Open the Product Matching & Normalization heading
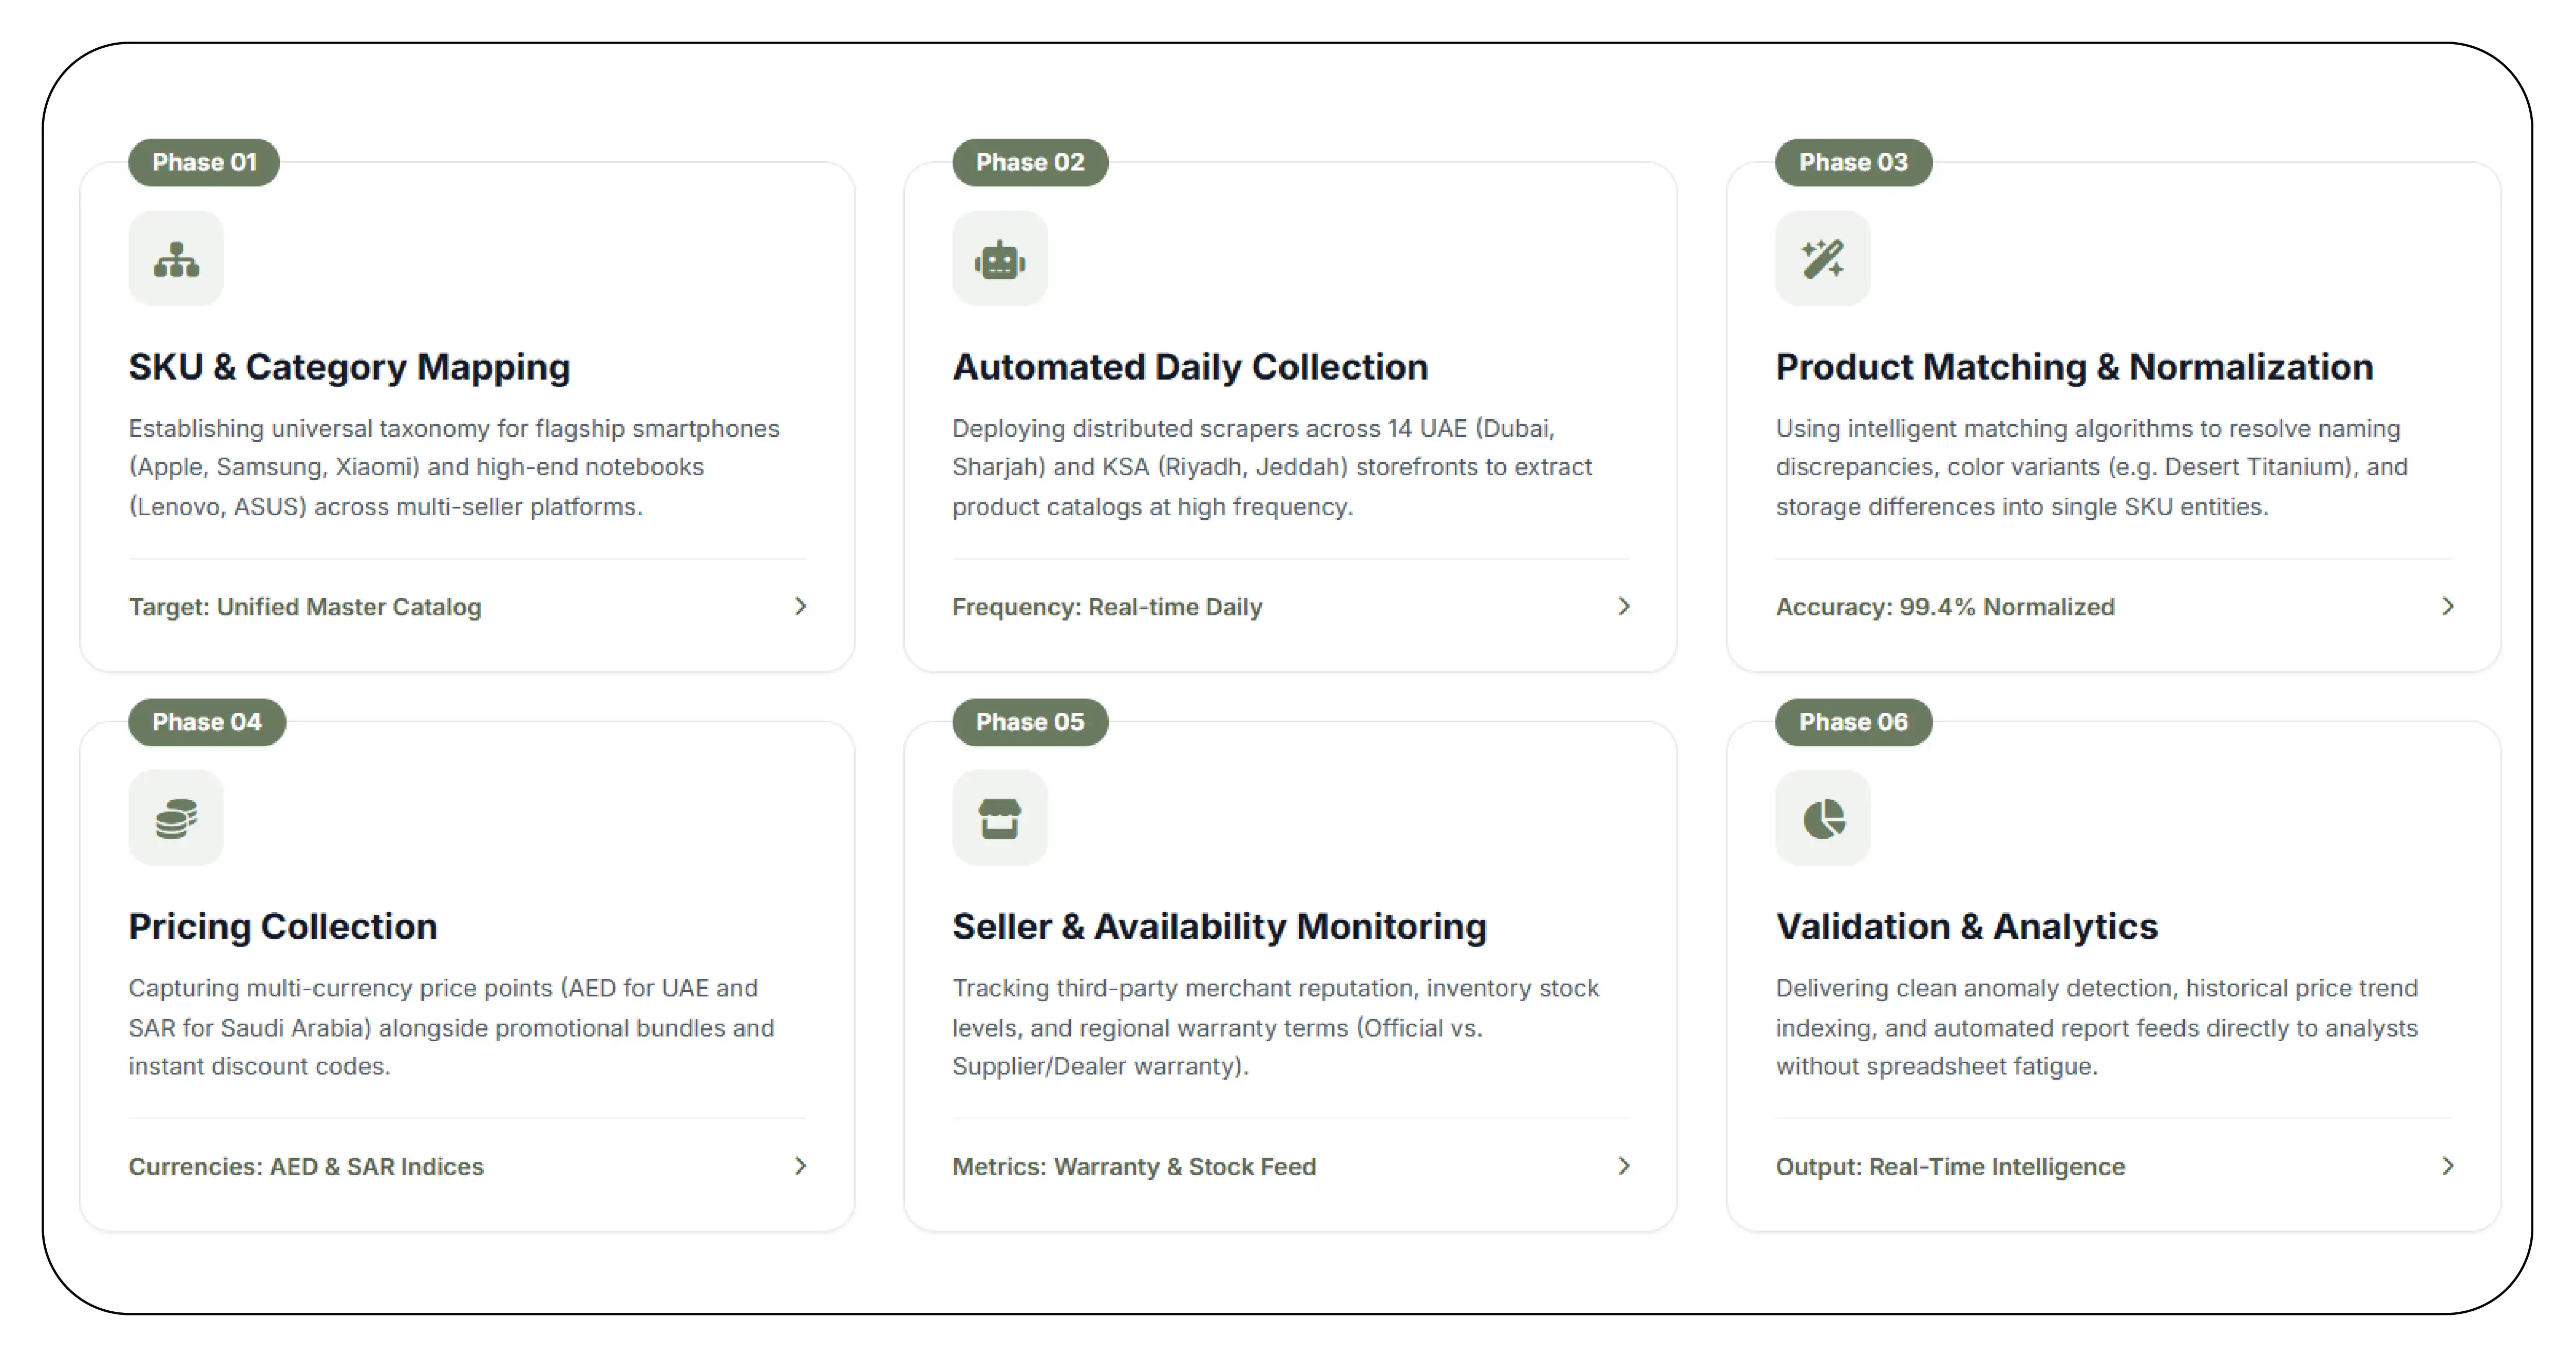Screen dimensions: 2576x1357 click(2075, 367)
